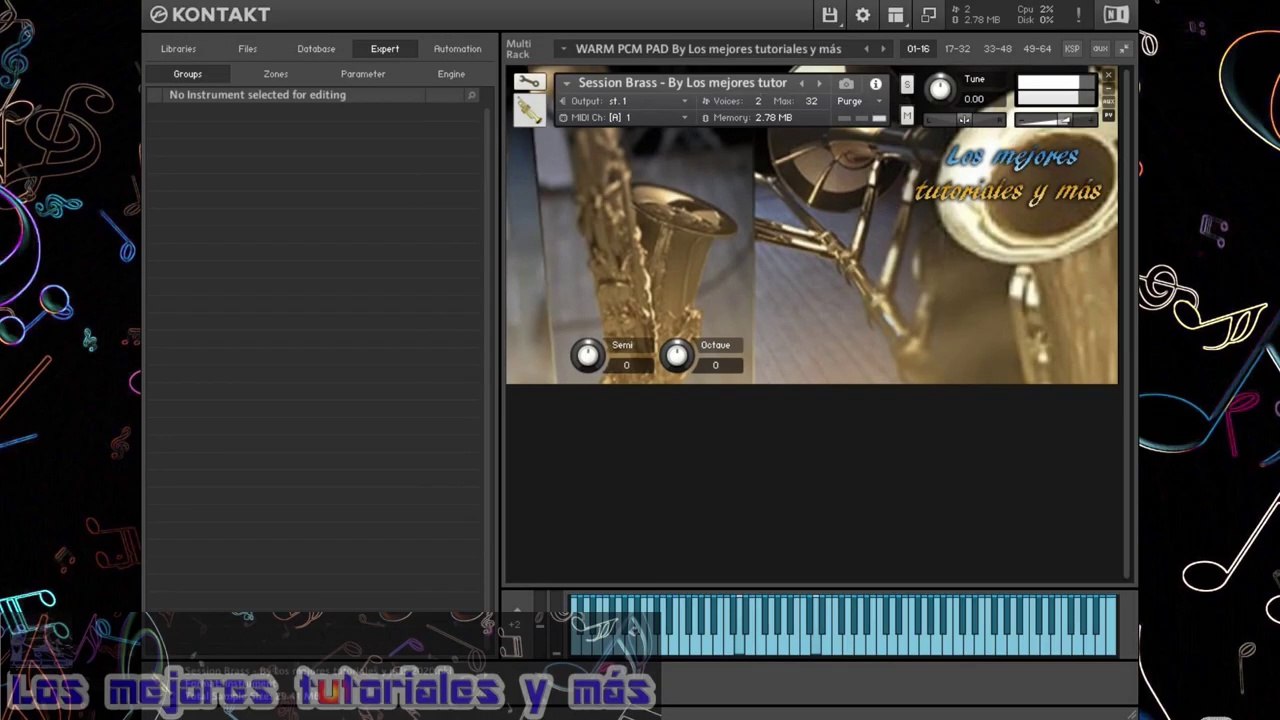This screenshot has height=720, width=1280.
Task: Click the Max voices value 32
Action: coord(811,101)
